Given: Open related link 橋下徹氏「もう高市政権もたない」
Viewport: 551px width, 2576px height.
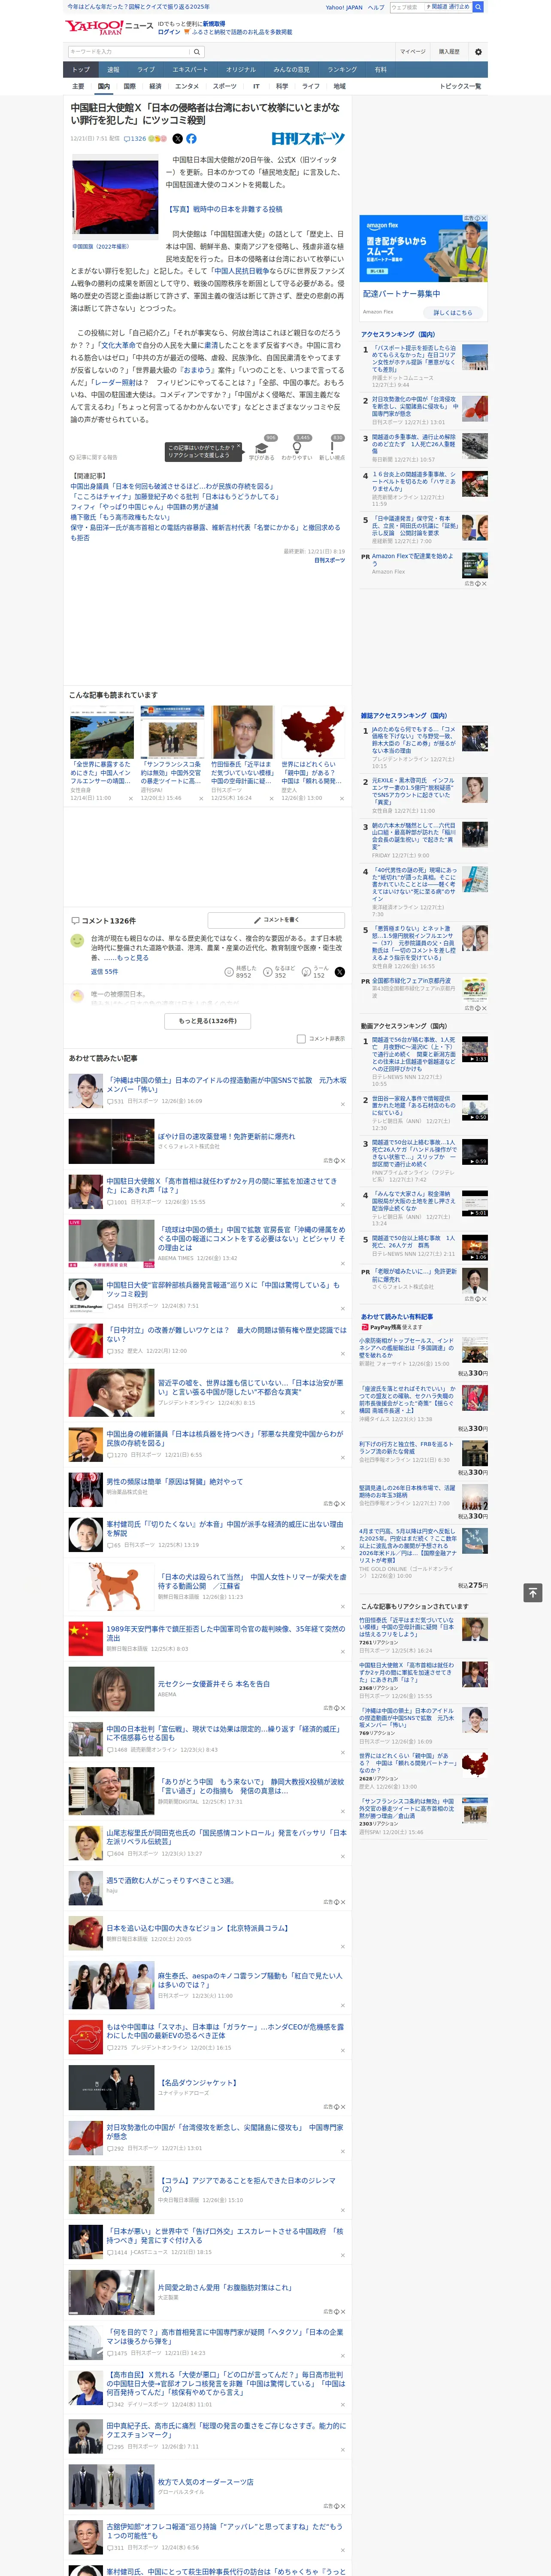Looking at the screenshot, I should 120,517.
